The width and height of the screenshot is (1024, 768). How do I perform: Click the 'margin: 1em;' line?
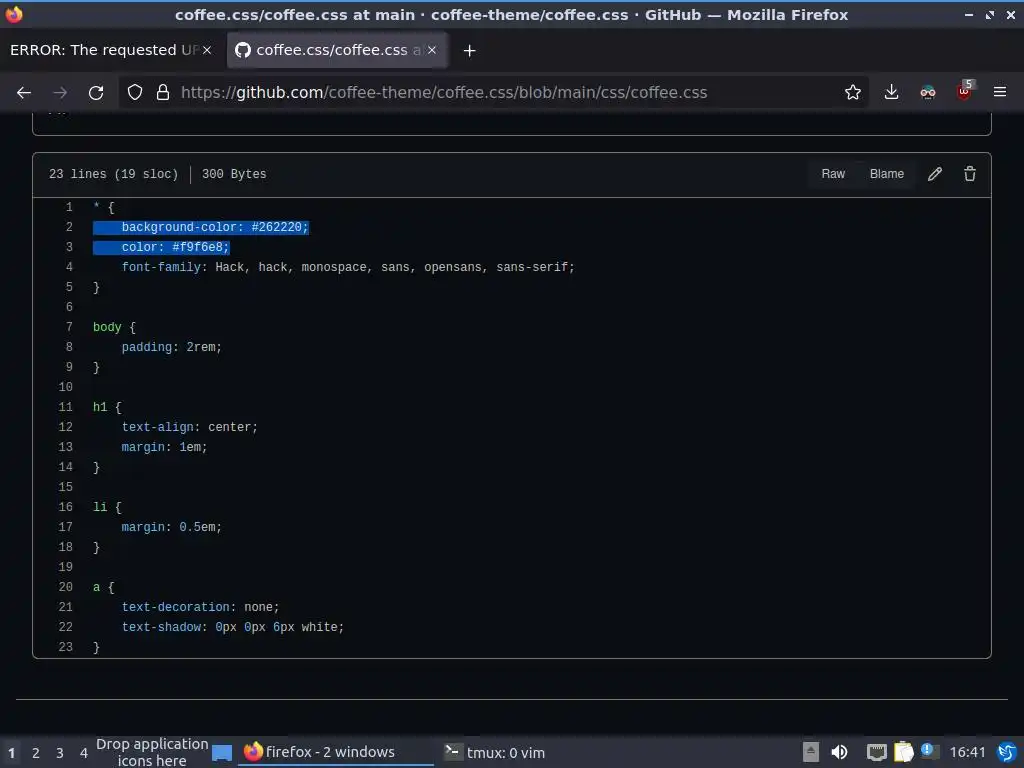pos(164,447)
